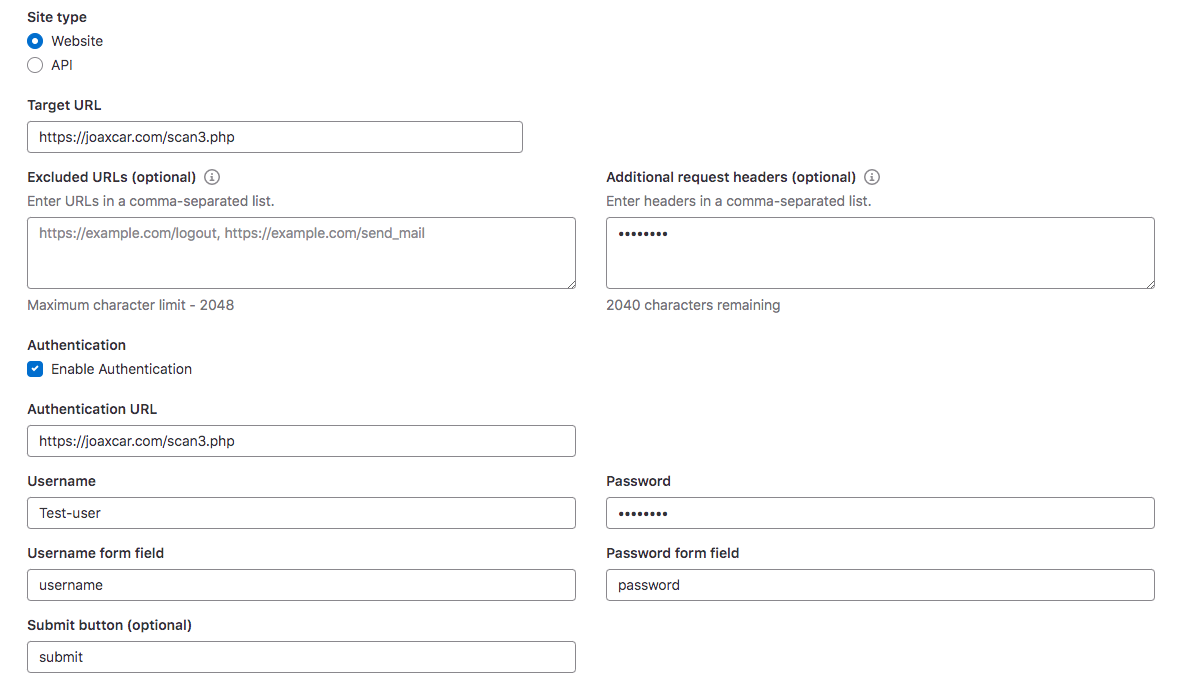1181x680 pixels.
Task: Click the Submit button (optional) input
Action: (x=301, y=657)
